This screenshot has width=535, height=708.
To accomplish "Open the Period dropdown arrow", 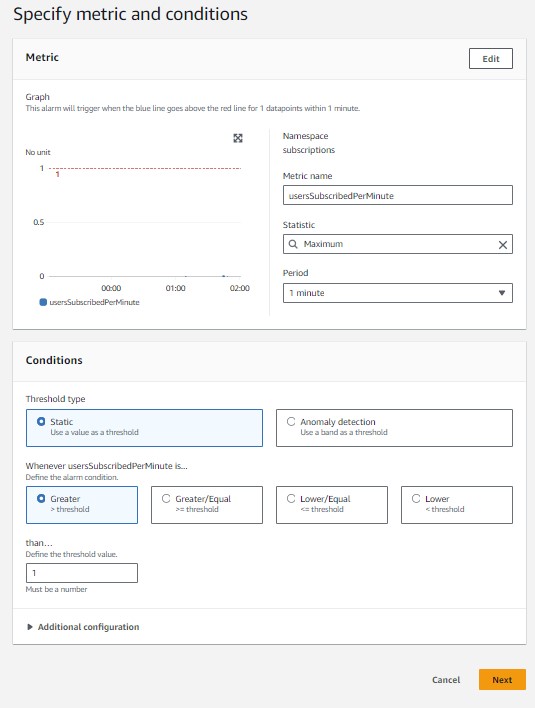I will coord(502,293).
